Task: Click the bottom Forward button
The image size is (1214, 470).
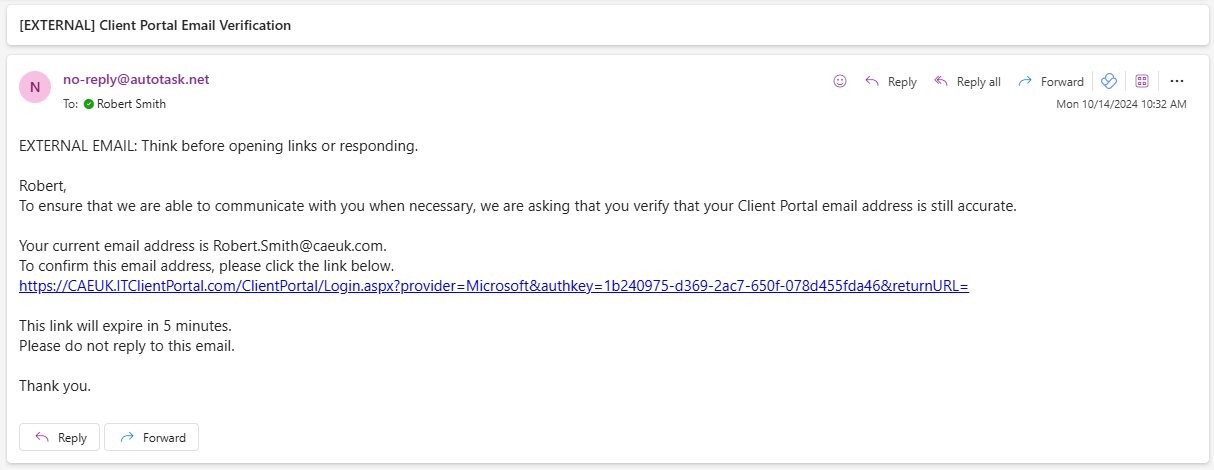Action: pyautogui.click(x=152, y=437)
